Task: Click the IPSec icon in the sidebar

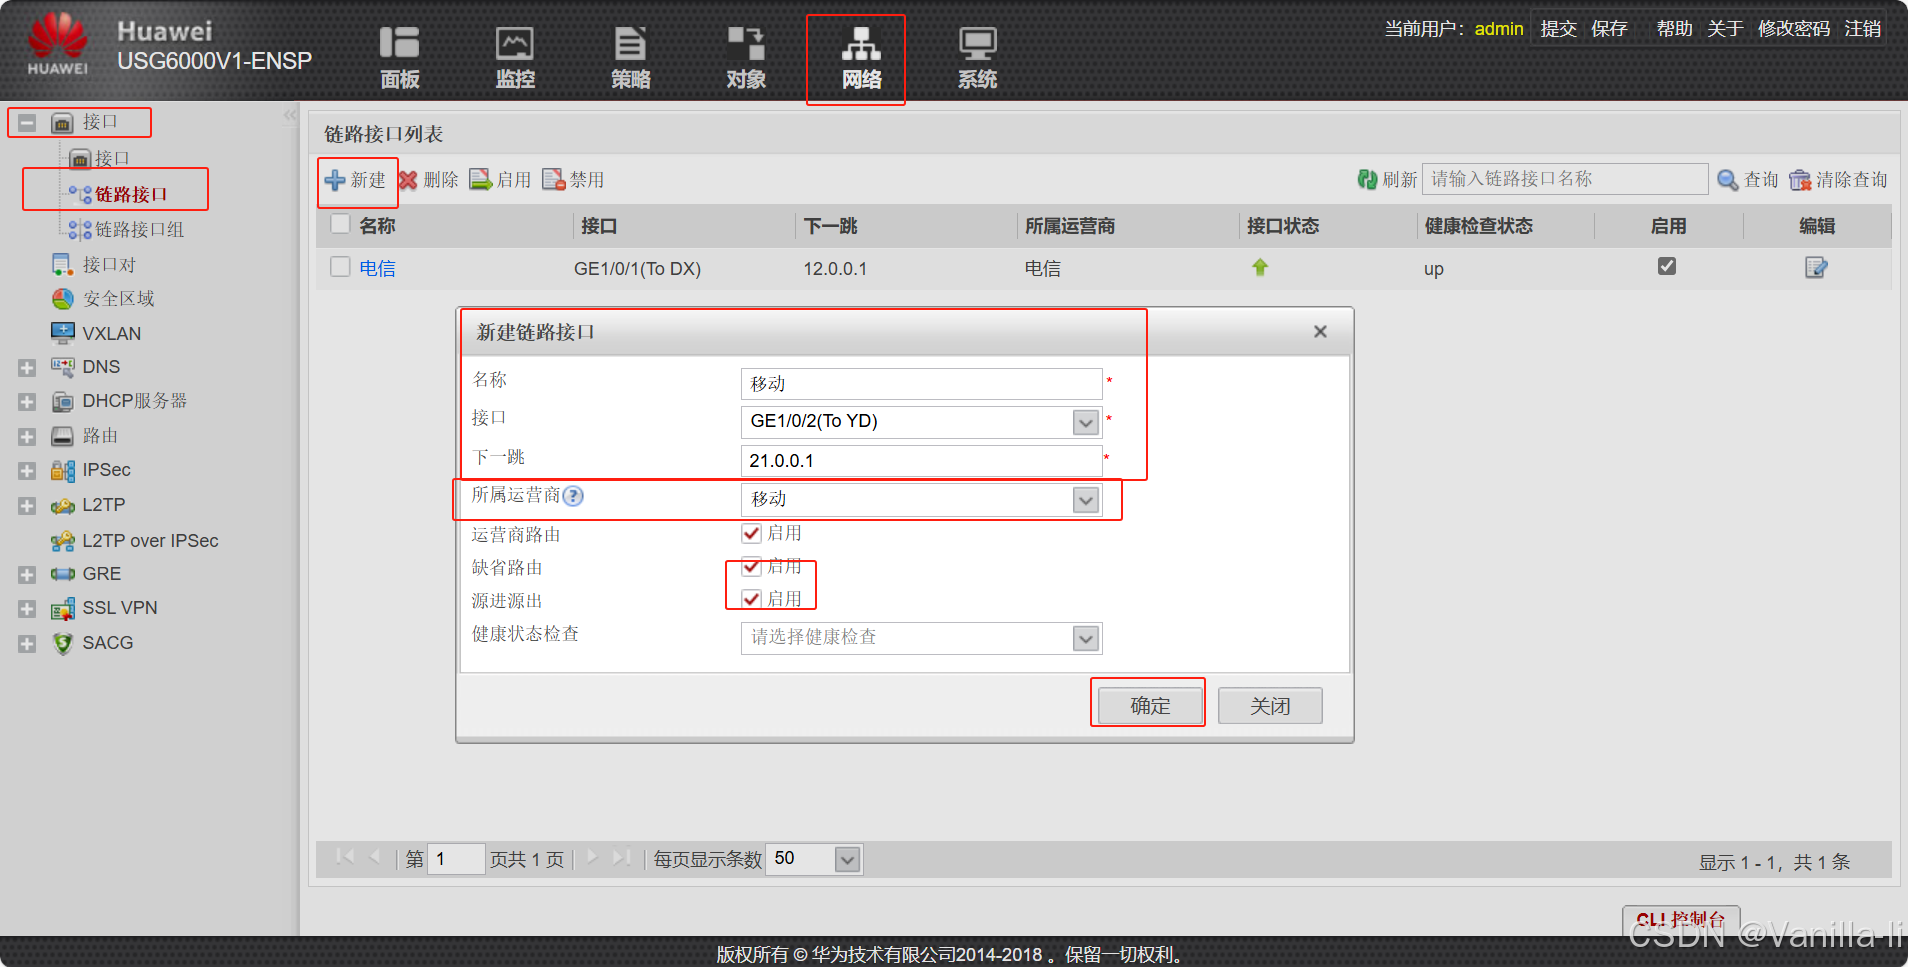Action: coord(63,470)
